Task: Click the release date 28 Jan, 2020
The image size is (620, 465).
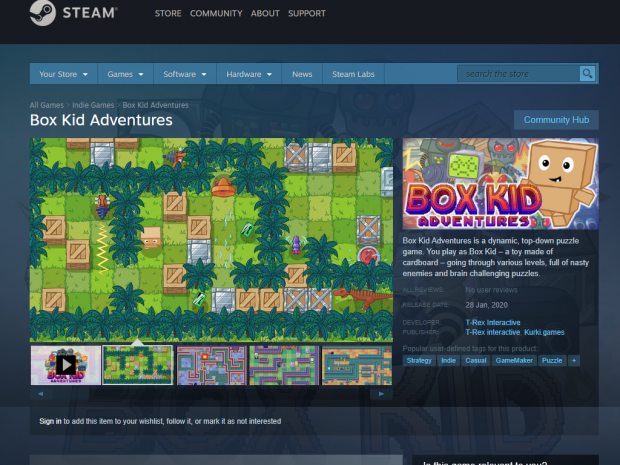Action: (486, 305)
